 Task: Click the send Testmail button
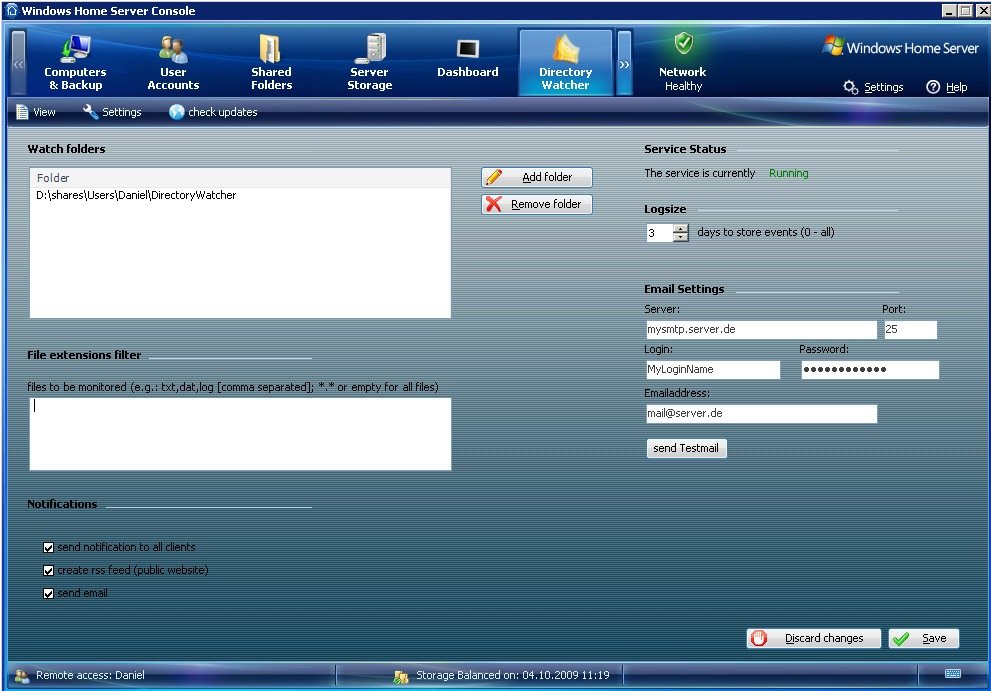point(686,448)
